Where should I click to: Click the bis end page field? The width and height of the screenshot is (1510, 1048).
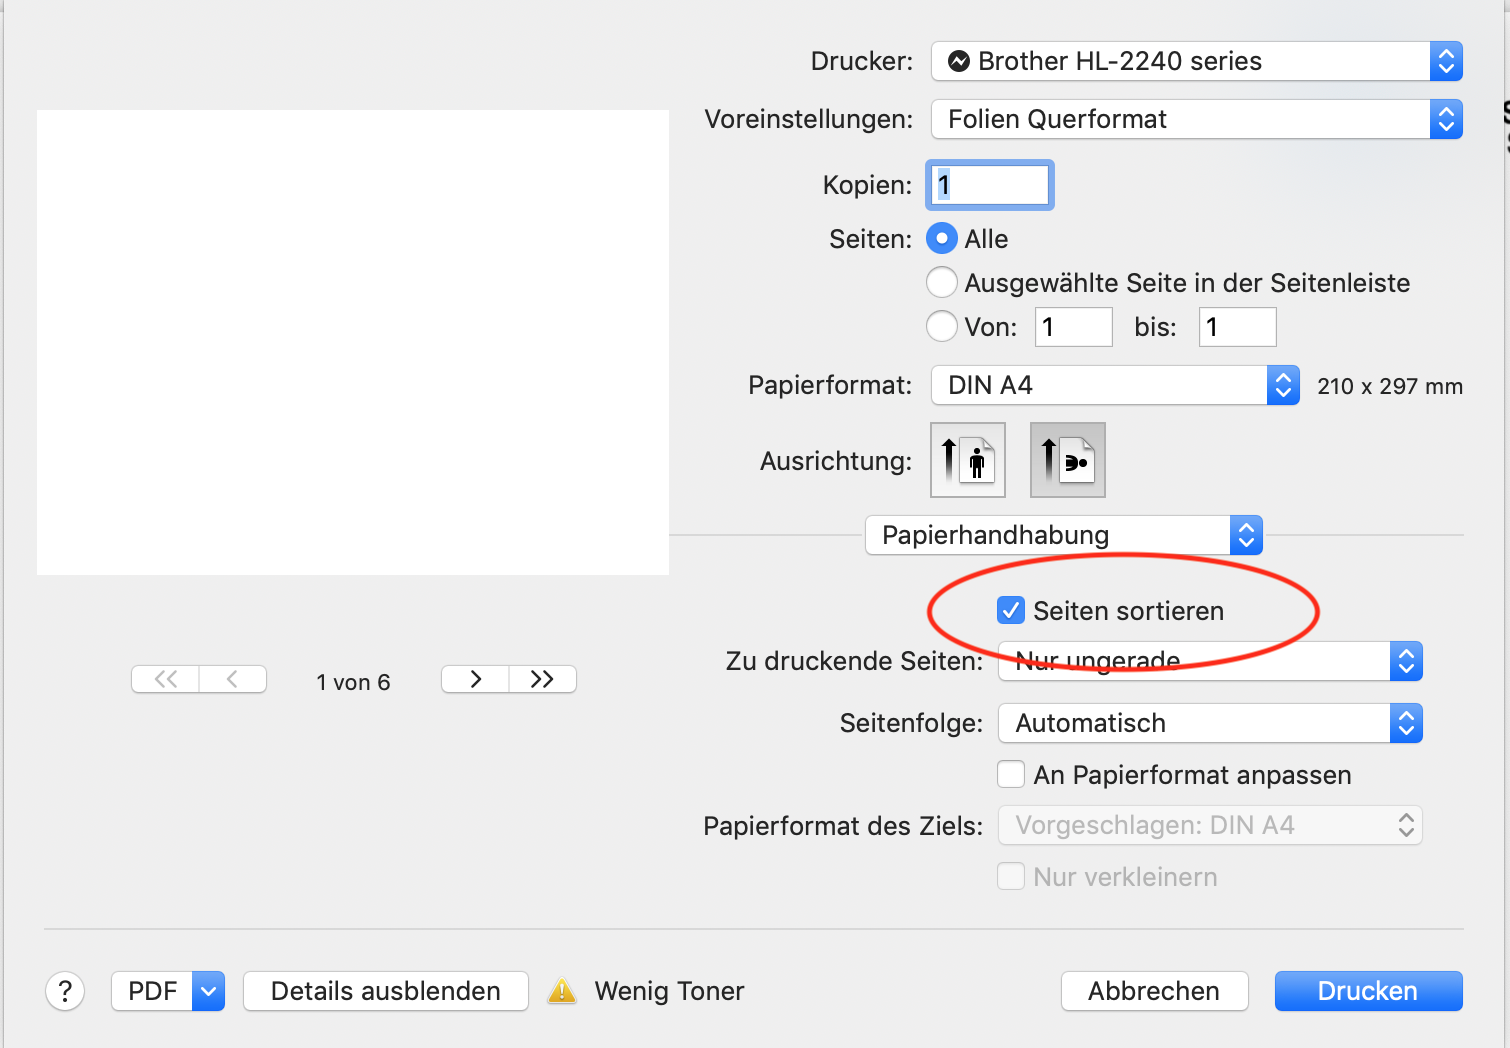coord(1238,327)
